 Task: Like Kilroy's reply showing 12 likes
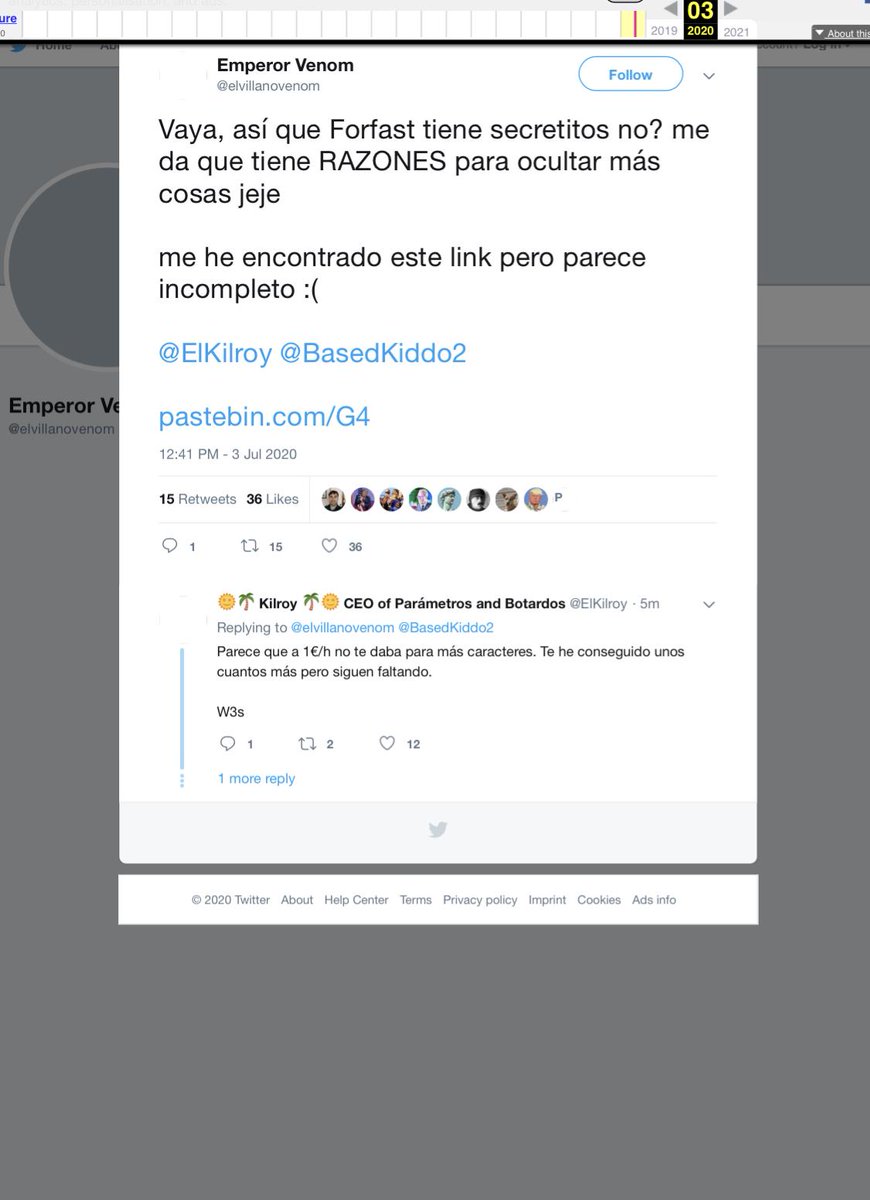(x=387, y=743)
